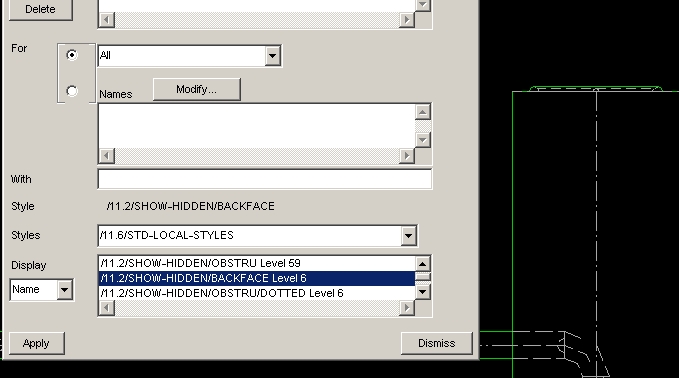Select /11.2/SHOW-HIDDEN/OBSTRU Level 59 entry
679x378 pixels.
tap(257, 263)
